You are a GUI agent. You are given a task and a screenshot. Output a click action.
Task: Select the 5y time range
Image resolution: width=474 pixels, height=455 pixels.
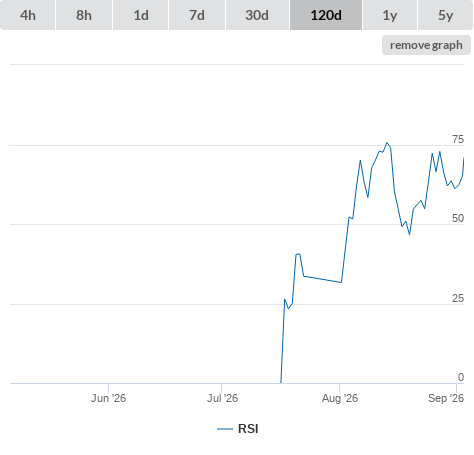tap(445, 15)
